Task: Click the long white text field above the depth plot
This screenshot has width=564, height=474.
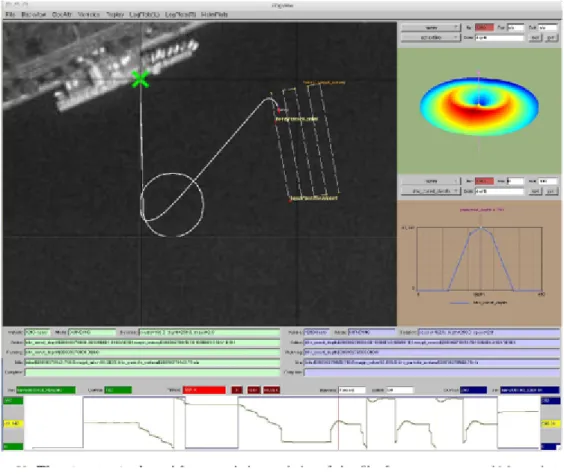Action: click(x=499, y=191)
